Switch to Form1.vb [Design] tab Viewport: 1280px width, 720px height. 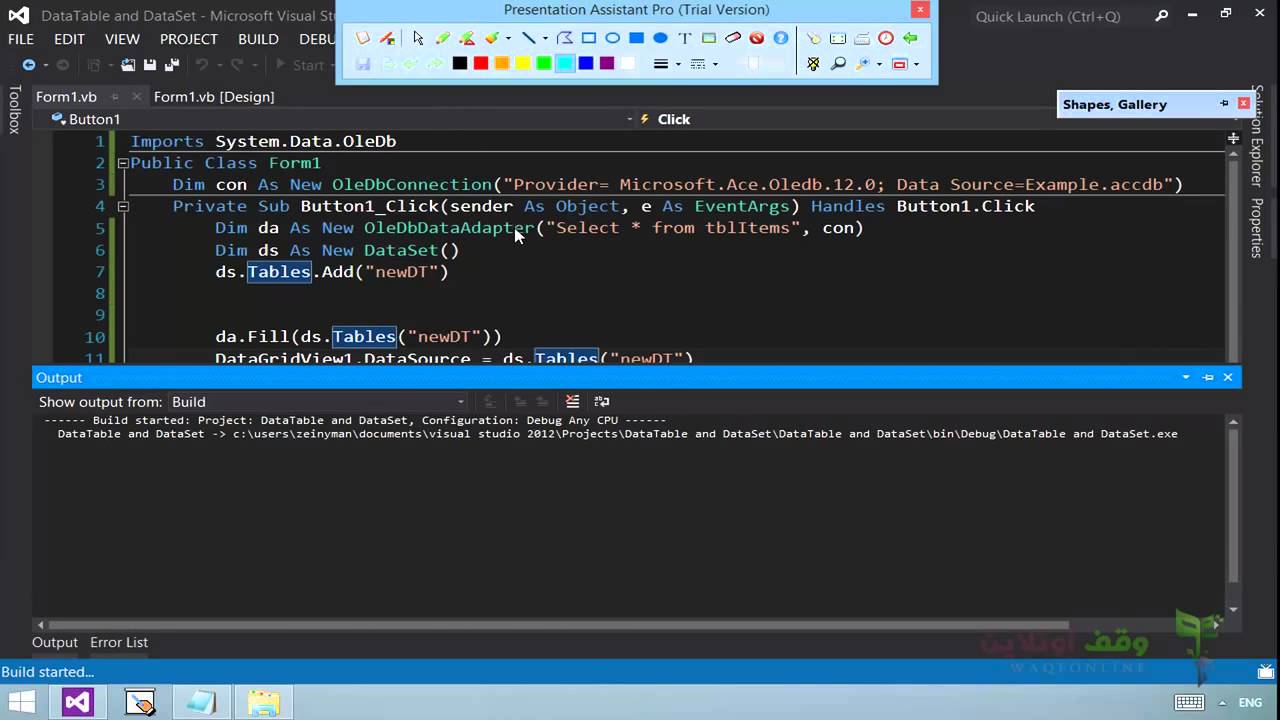click(x=214, y=97)
